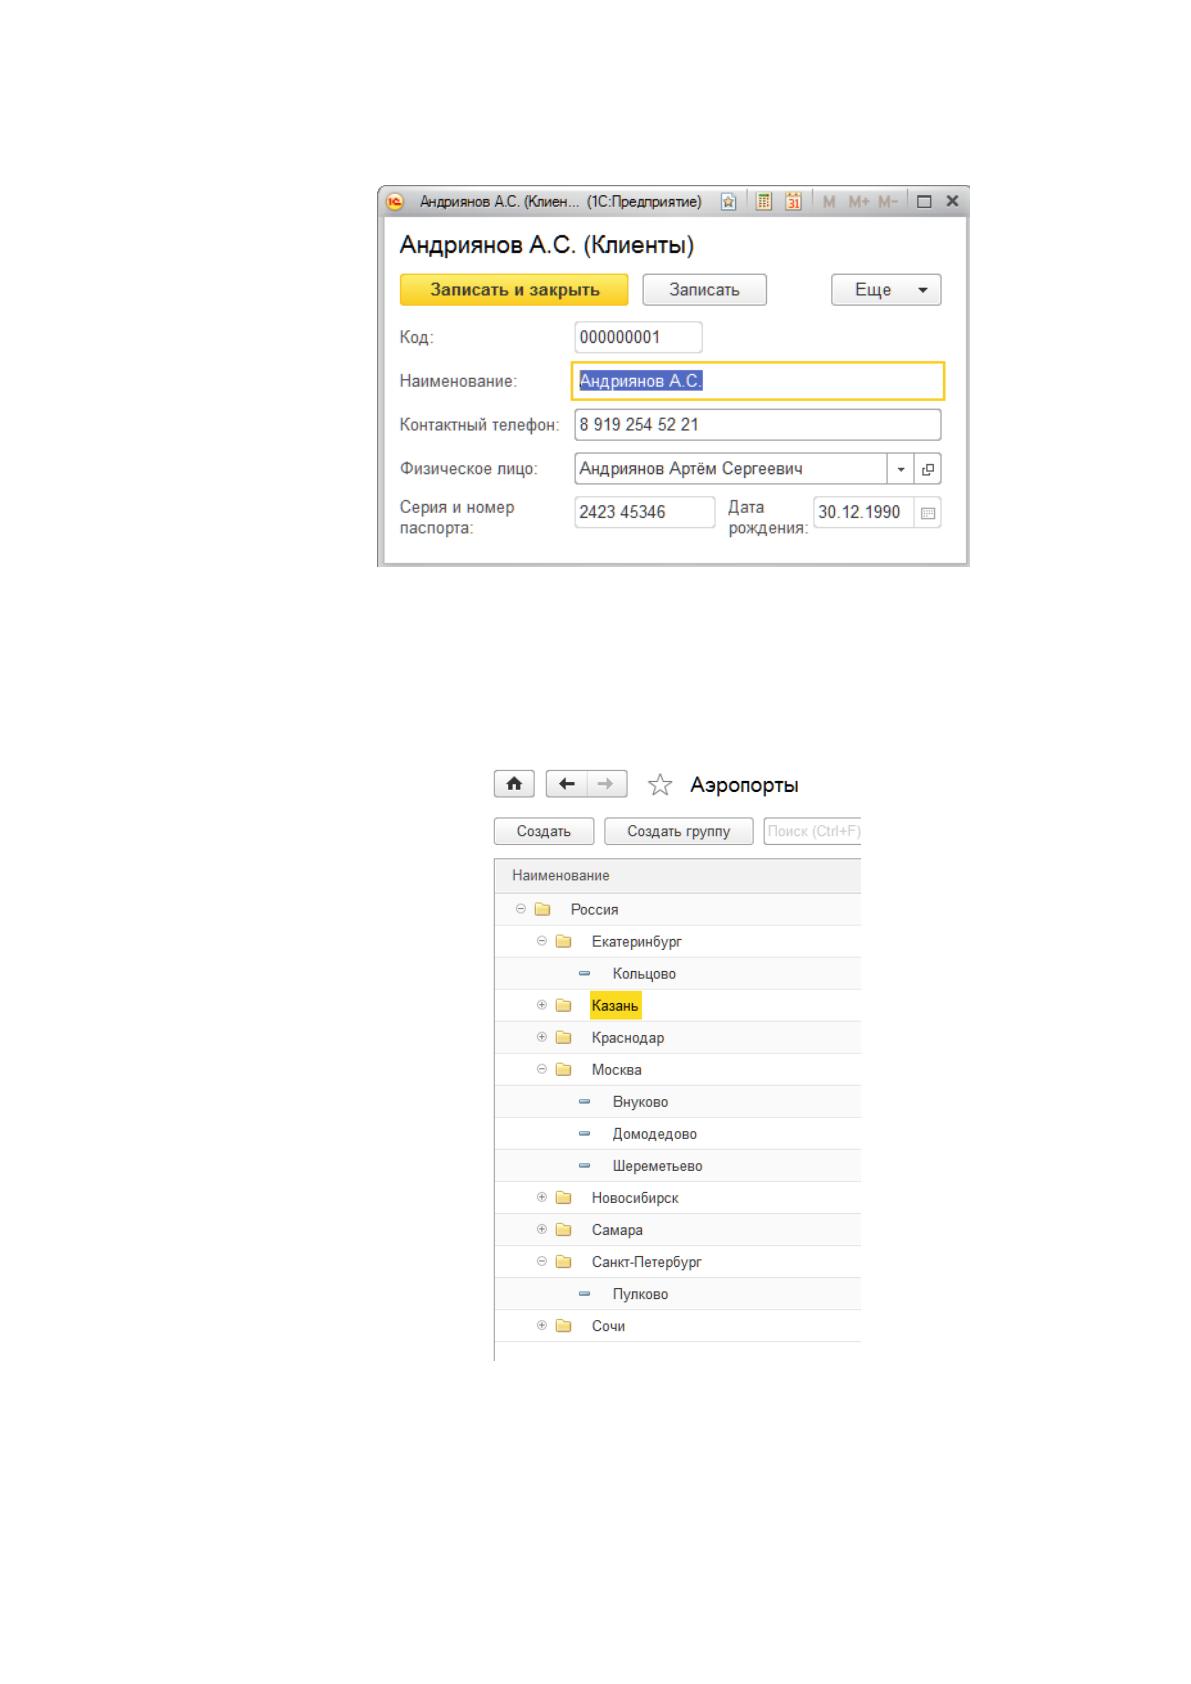
Task: Expand the Казань folder
Action: [x=542, y=1005]
